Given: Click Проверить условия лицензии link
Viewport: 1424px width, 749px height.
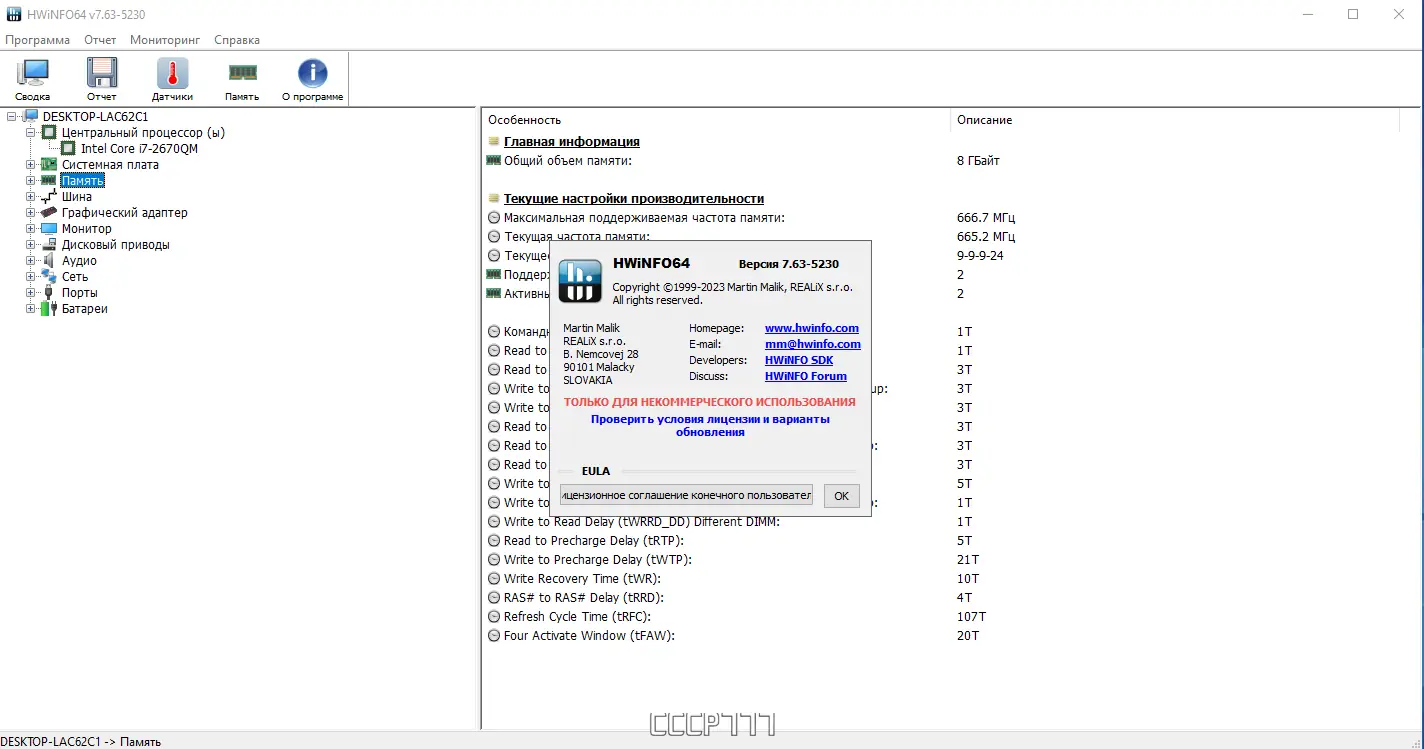Looking at the screenshot, I should (x=710, y=426).
